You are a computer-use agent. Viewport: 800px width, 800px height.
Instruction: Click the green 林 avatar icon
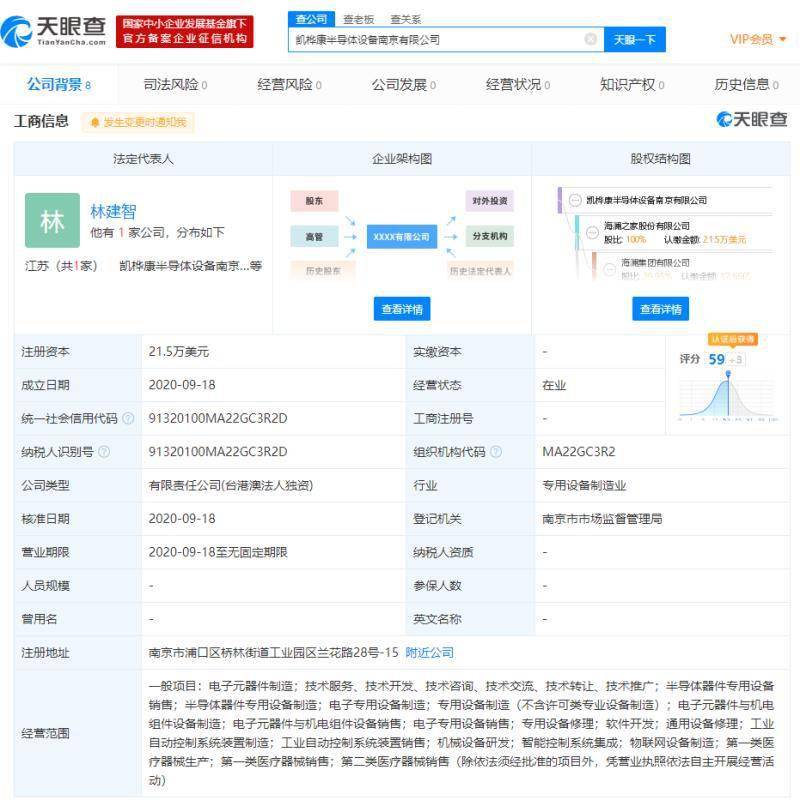click(53, 220)
